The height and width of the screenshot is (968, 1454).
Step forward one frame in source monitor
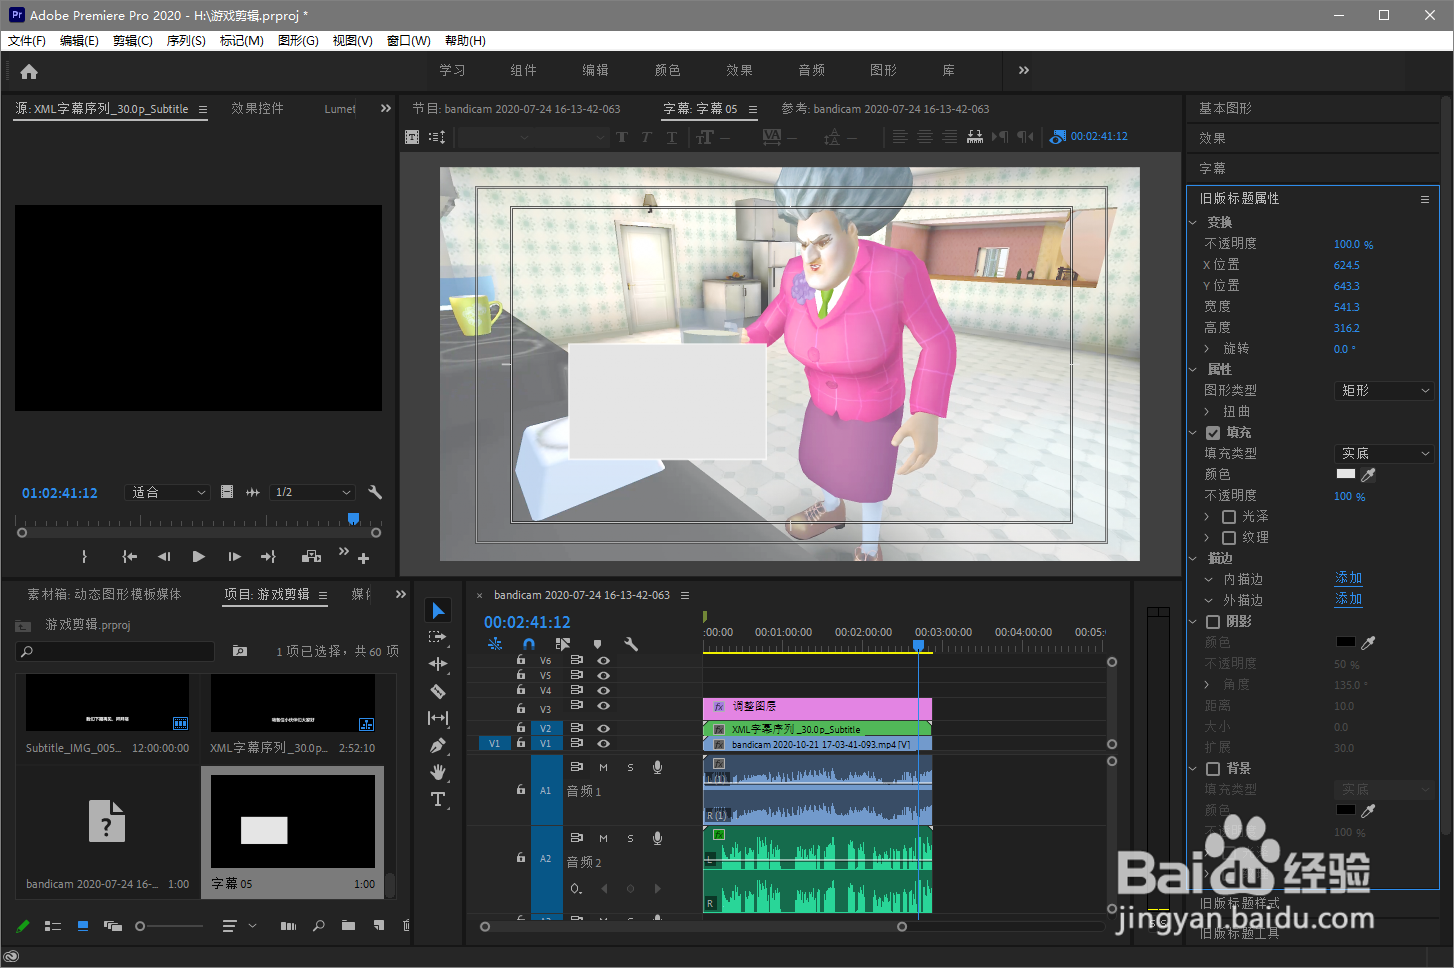[x=234, y=556]
